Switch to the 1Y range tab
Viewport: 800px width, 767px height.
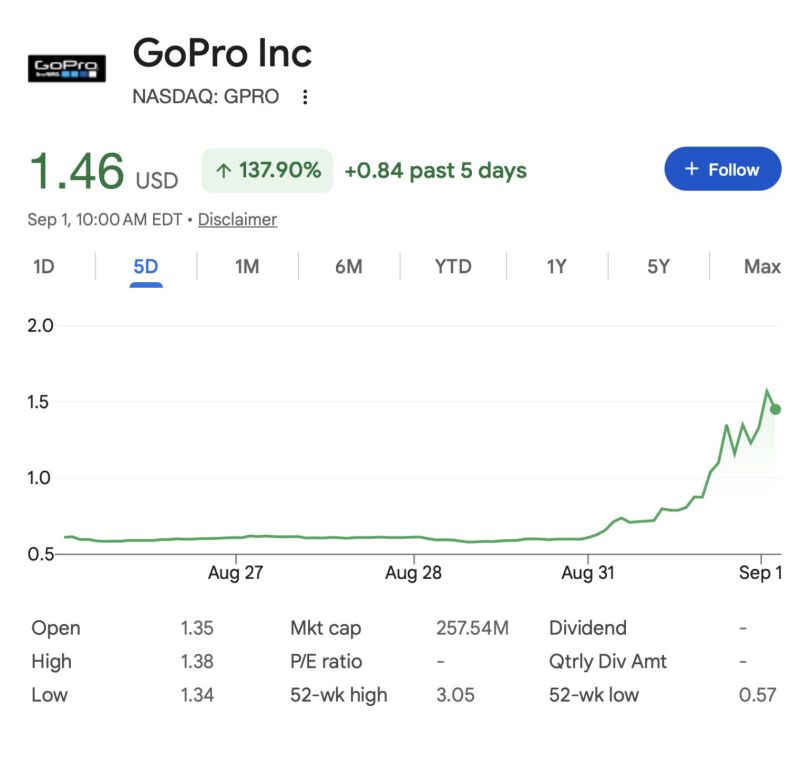557,266
